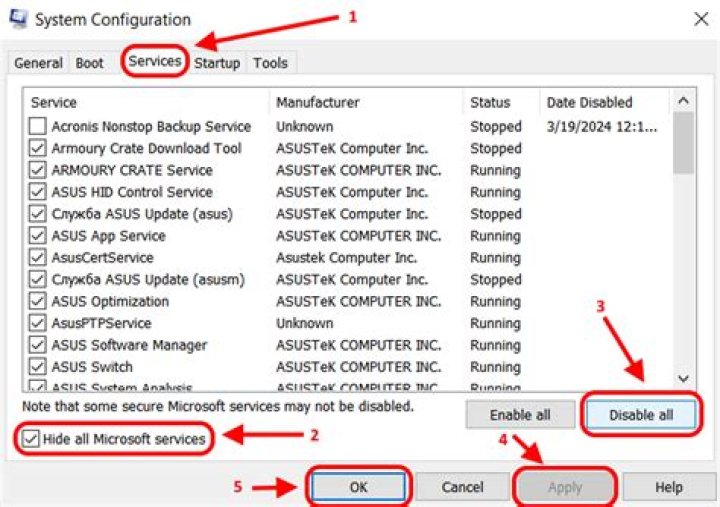The image size is (720, 507).
Task: Toggle AsusPTPService checkbox
Action: (x=37, y=323)
